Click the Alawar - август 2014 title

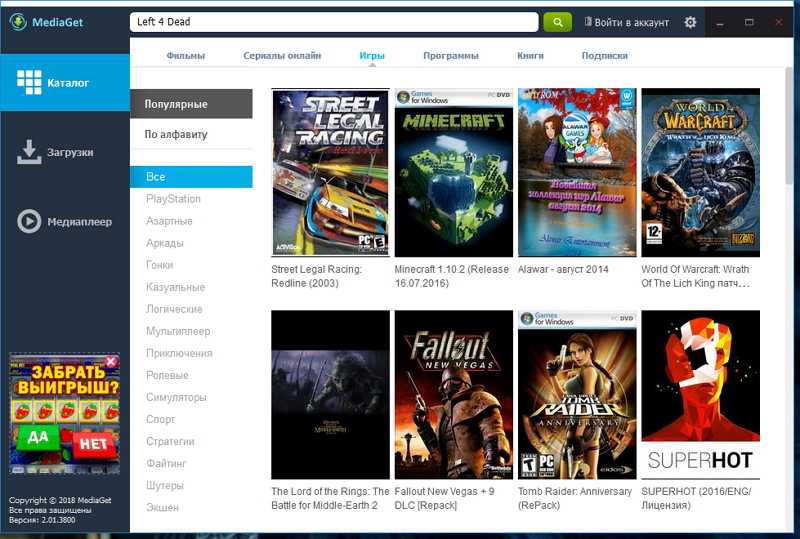[x=563, y=269]
